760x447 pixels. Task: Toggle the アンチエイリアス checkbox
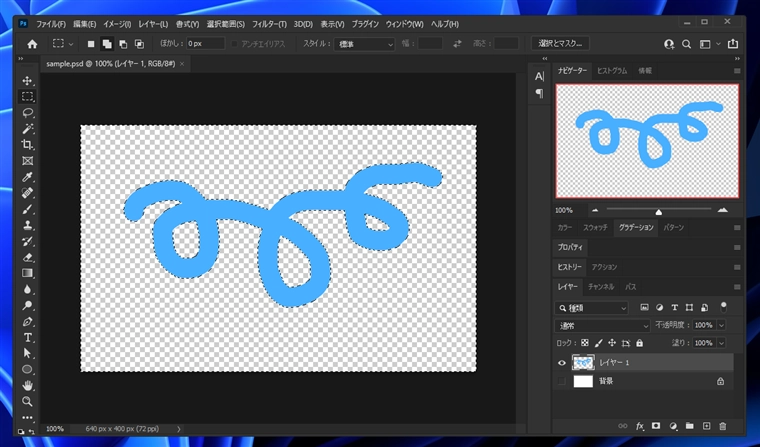(235, 44)
